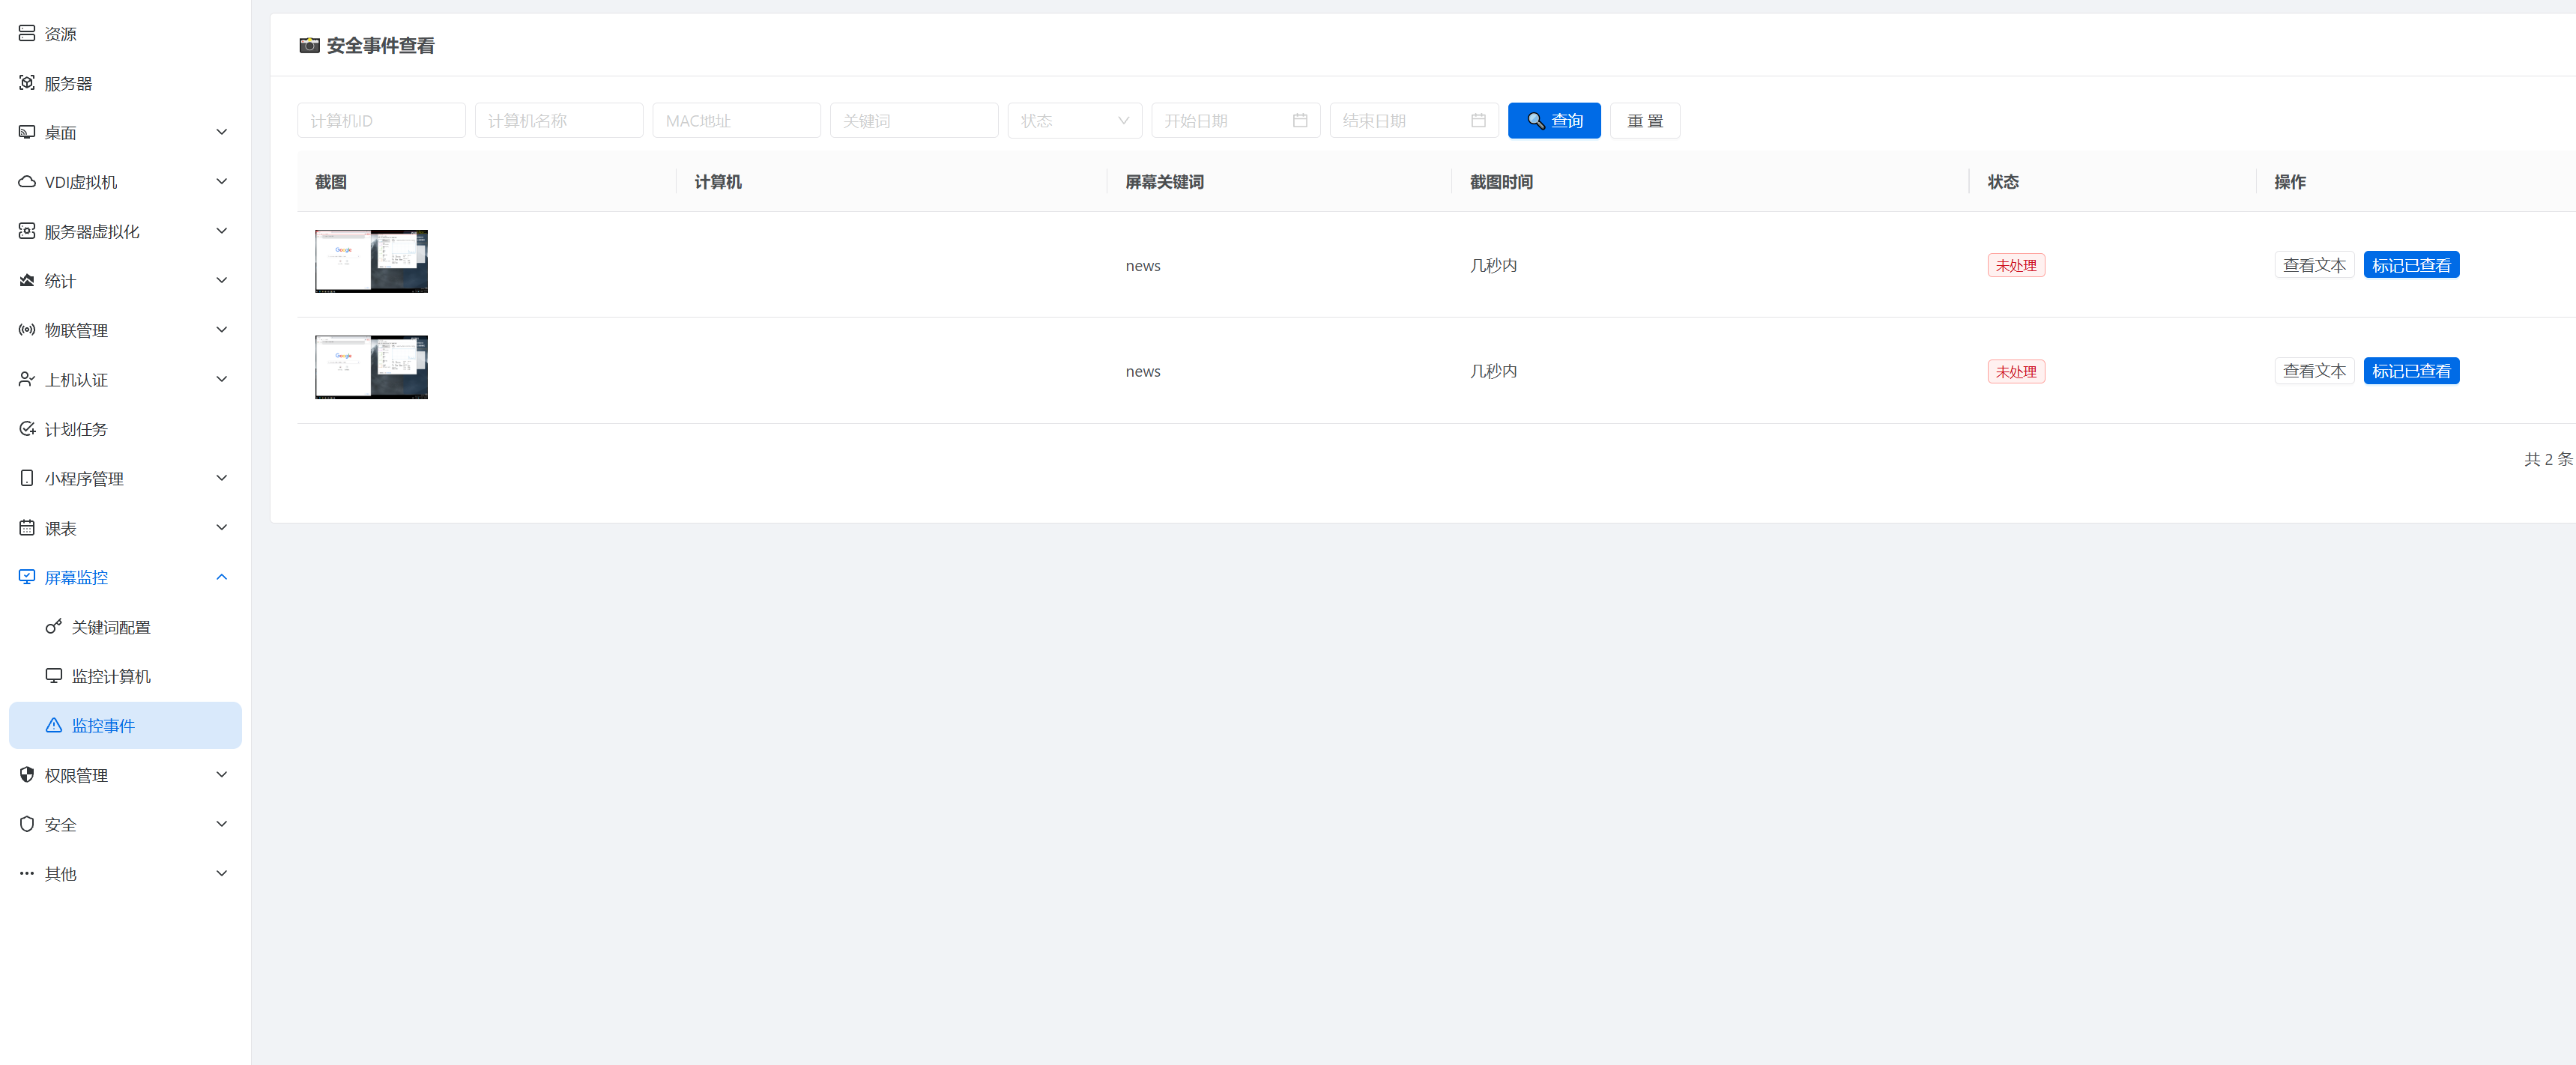
Task: Click the warning triangle icon for 监控事件
Action: pos(54,725)
